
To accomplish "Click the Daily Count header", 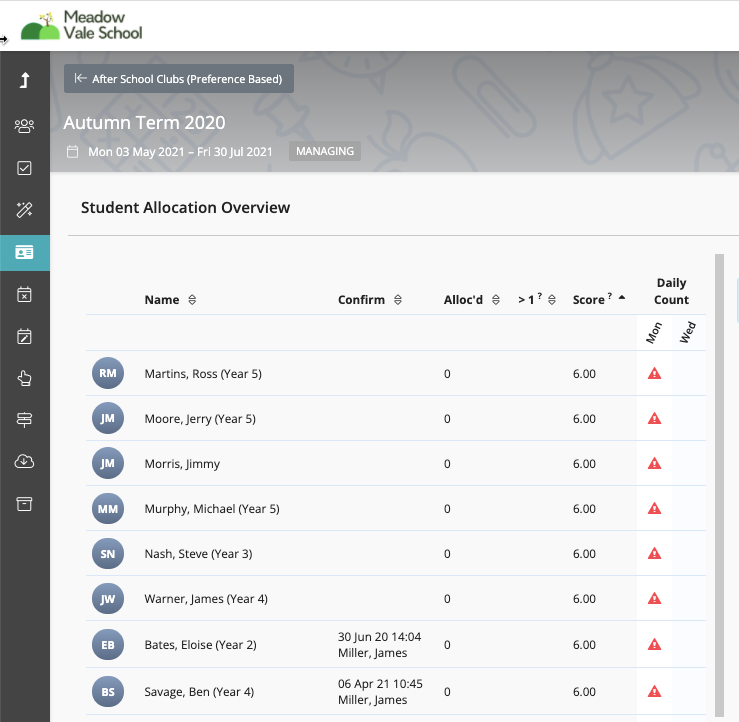I will click(671, 291).
